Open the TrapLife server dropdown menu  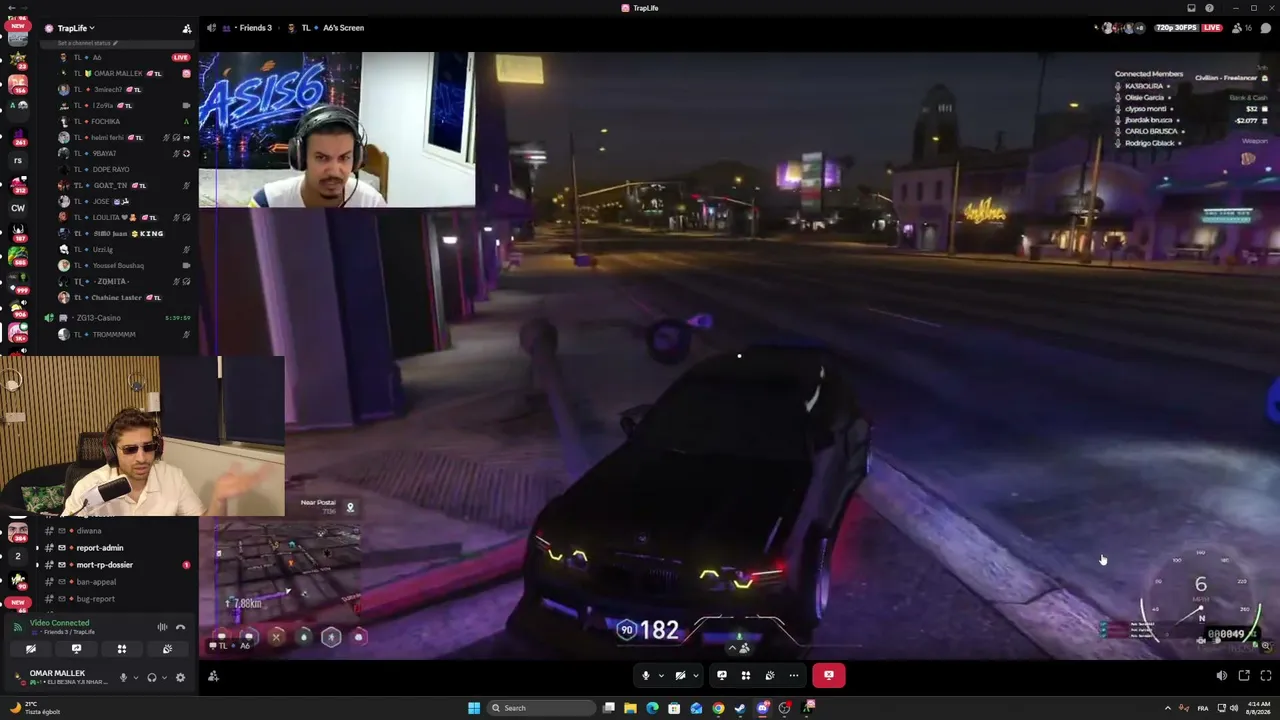[76, 28]
